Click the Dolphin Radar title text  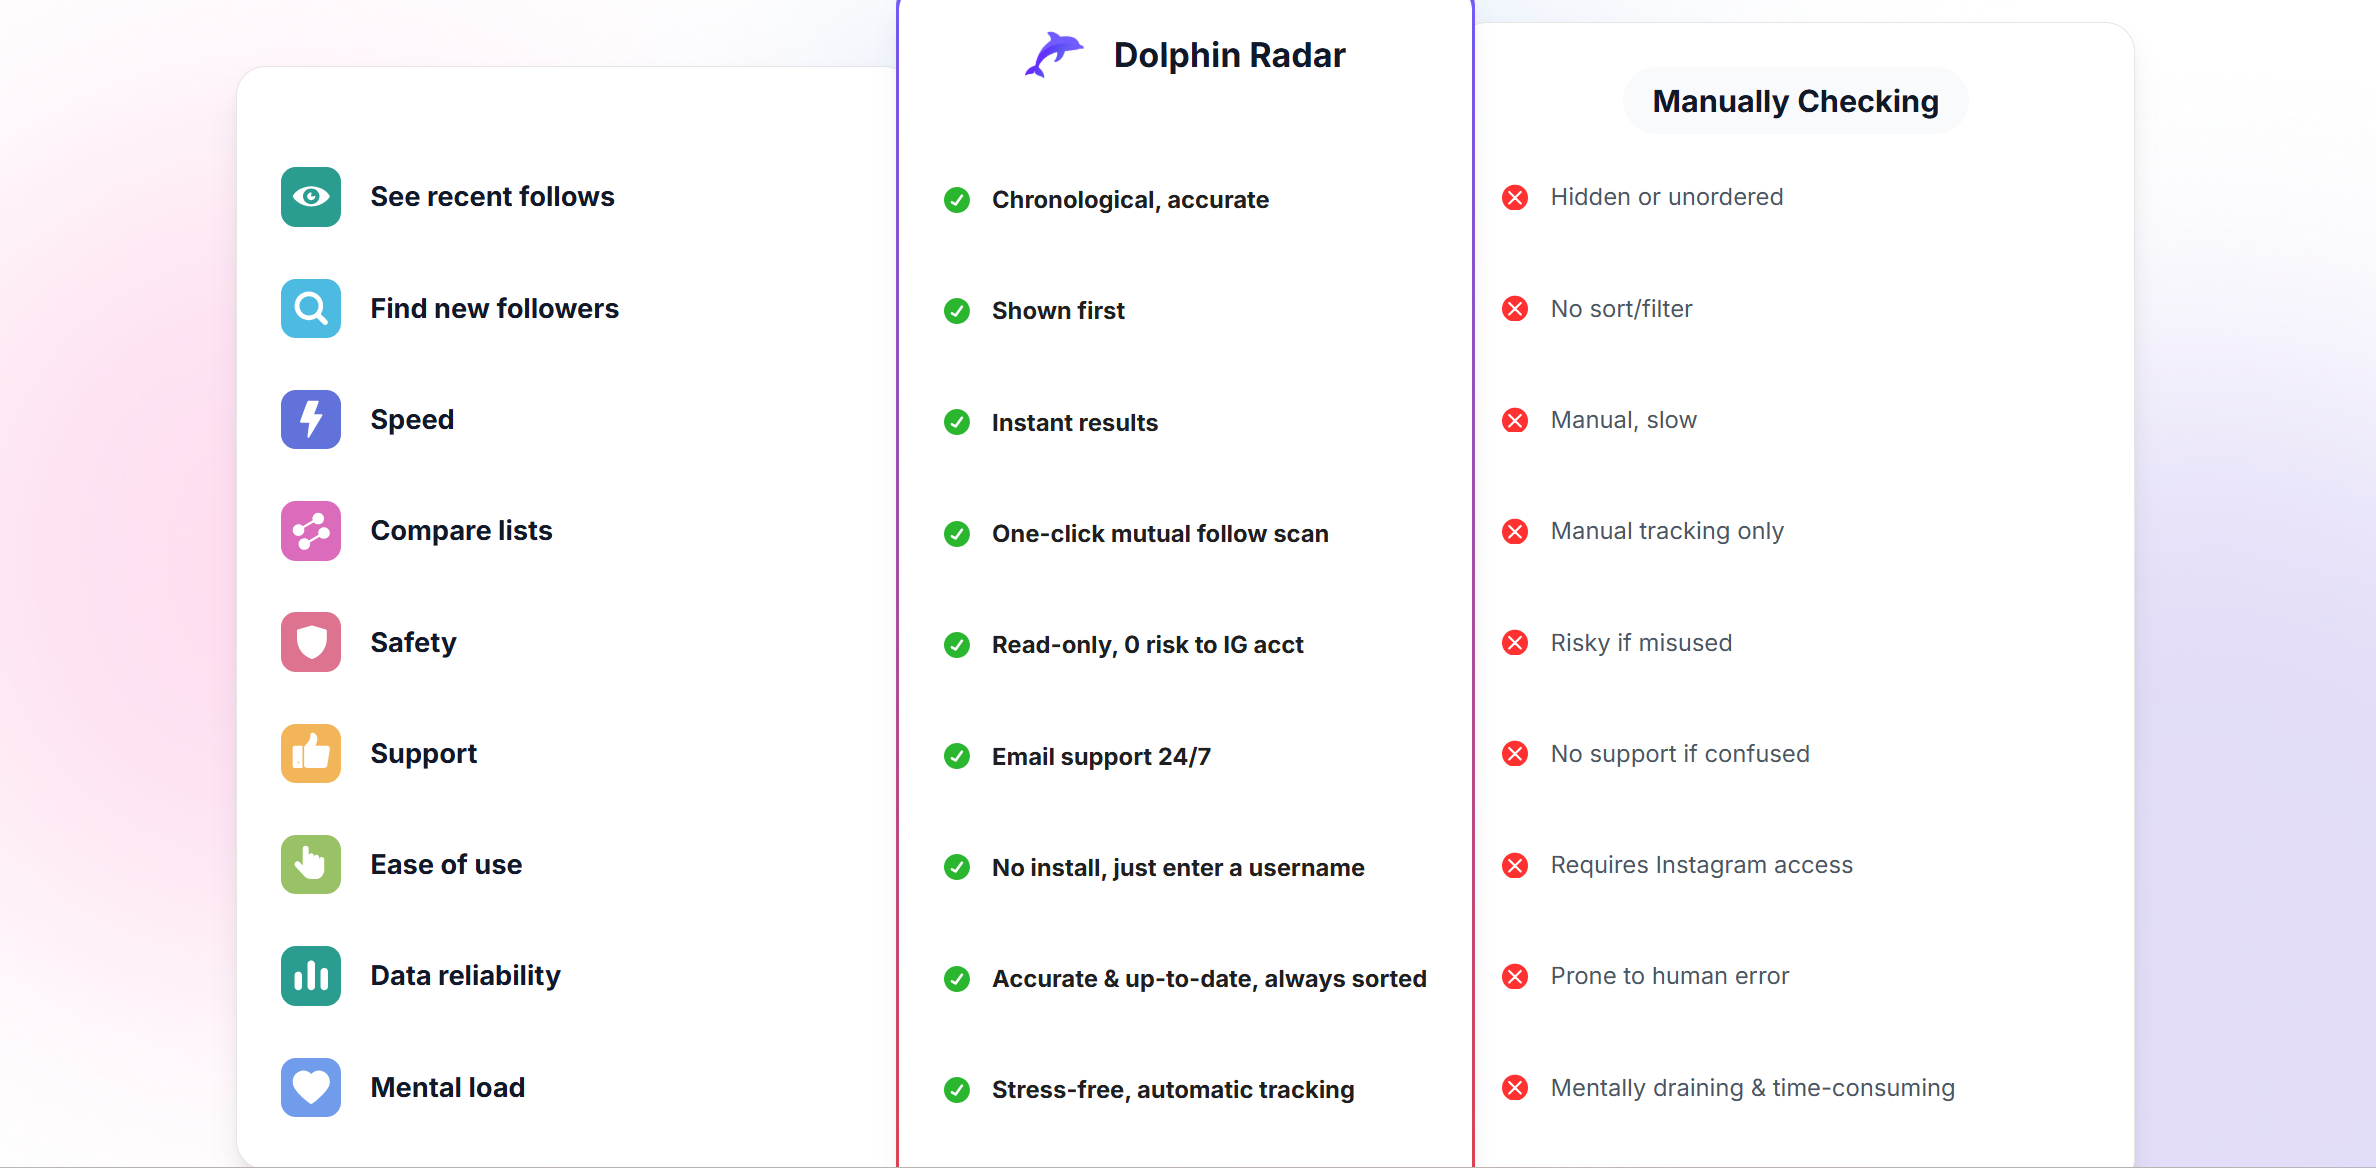[1229, 55]
